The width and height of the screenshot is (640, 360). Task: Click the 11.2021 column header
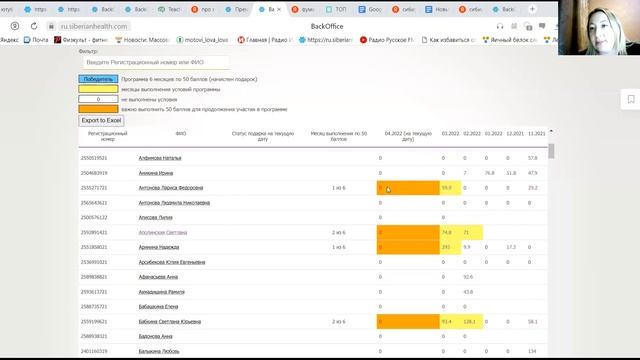[x=536, y=133]
